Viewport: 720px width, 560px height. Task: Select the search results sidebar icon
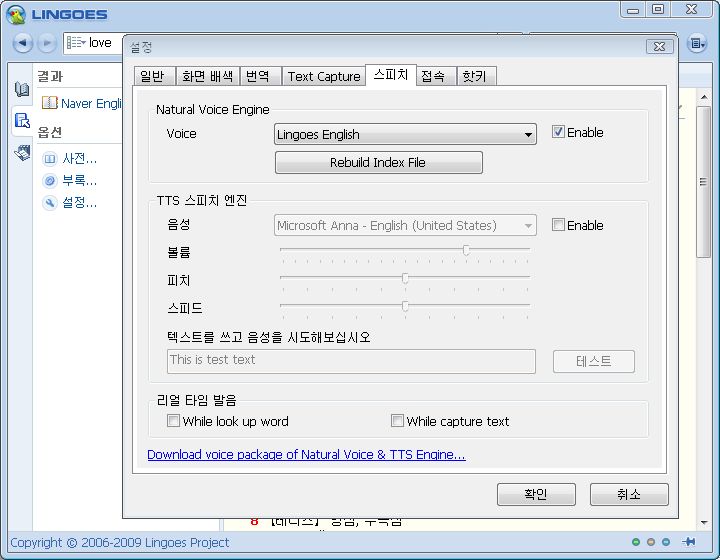pyautogui.click(x=22, y=121)
